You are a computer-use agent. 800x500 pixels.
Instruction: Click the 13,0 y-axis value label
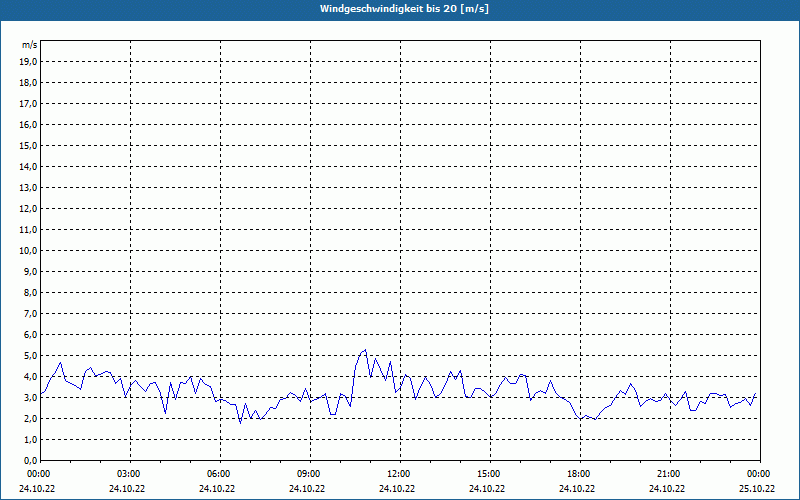[29, 187]
